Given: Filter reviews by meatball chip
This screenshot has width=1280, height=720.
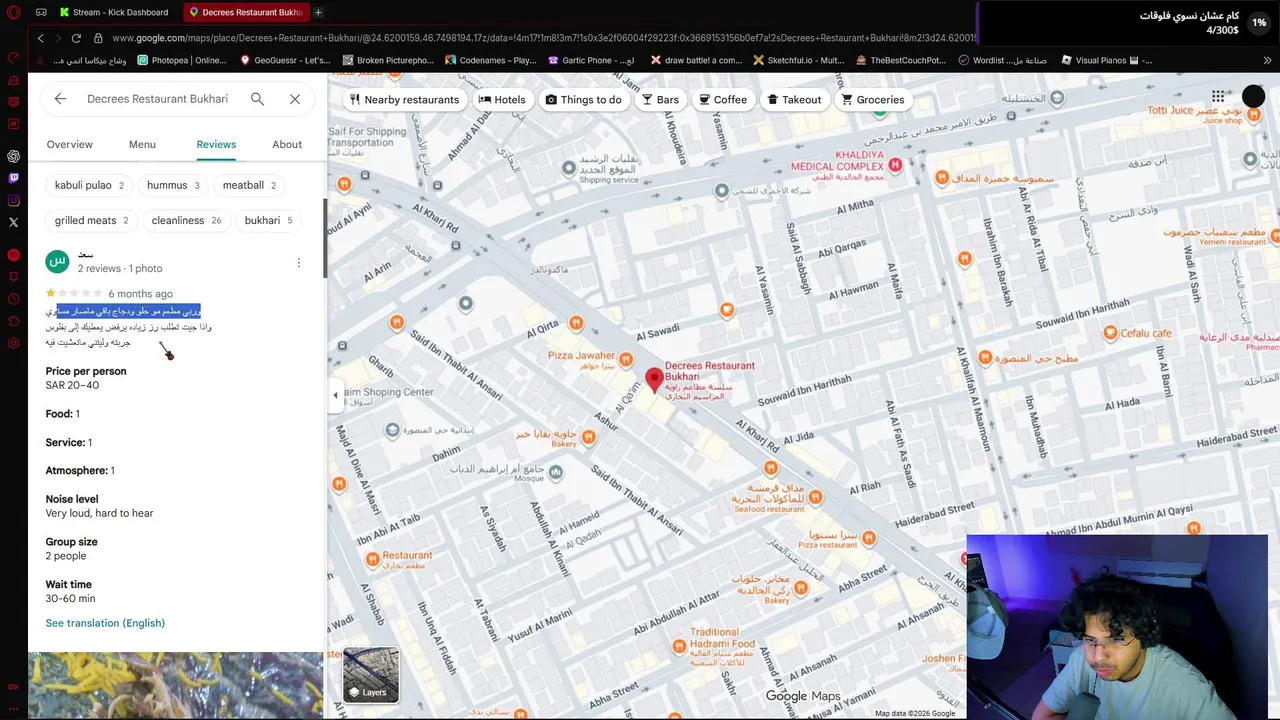Looking at the screenshot, I should pos(249,185).
